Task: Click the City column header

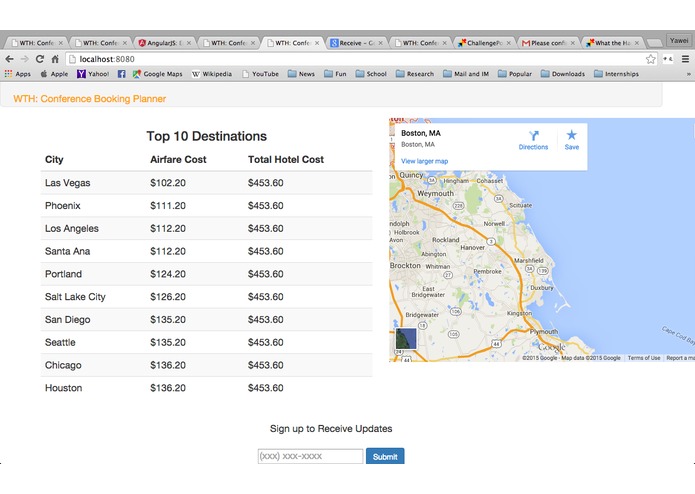Action: (x=54, y=159)
